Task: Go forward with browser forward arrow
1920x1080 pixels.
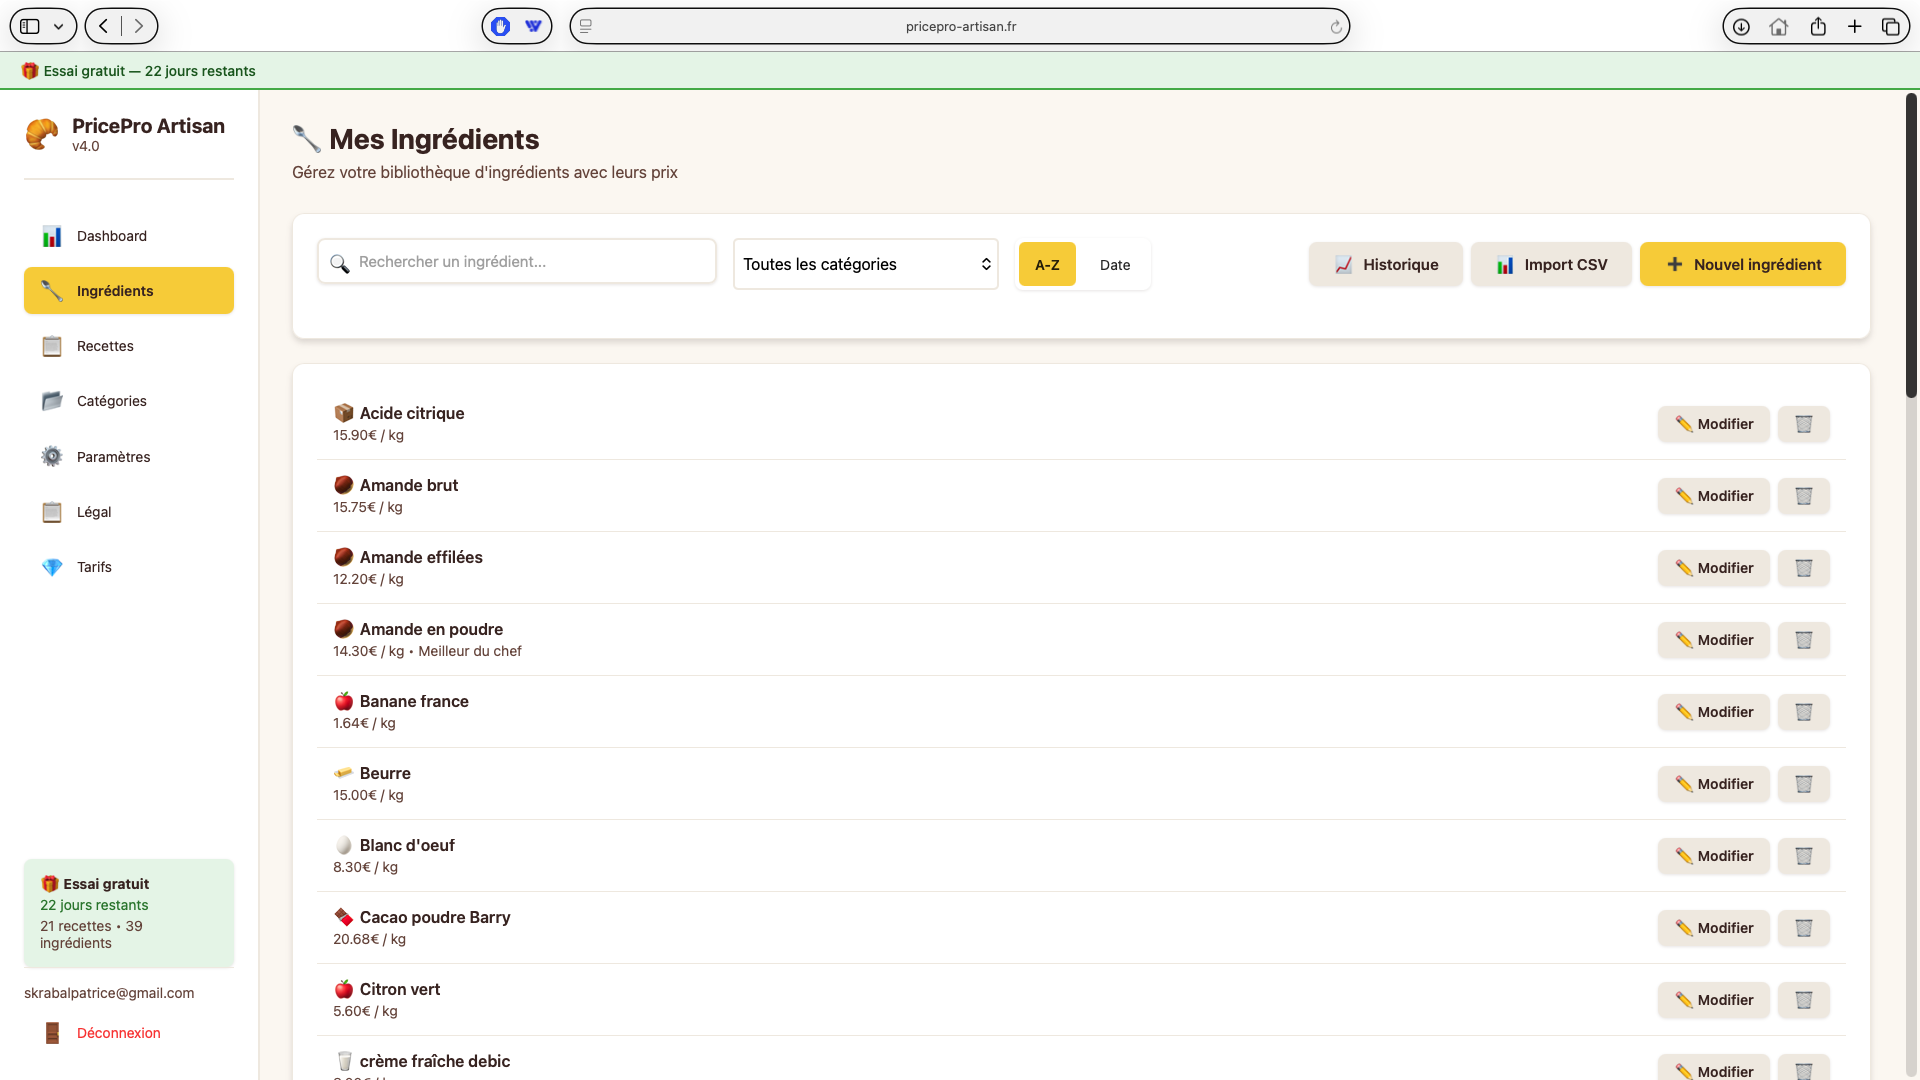Action: tap(139, 26)
